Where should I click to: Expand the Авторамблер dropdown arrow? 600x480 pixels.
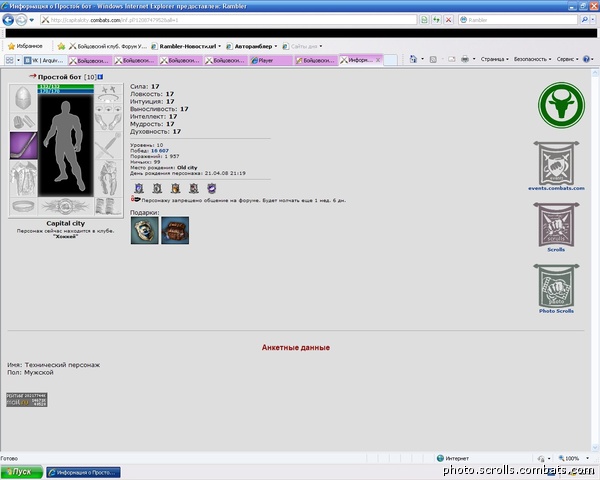point(276,46)
